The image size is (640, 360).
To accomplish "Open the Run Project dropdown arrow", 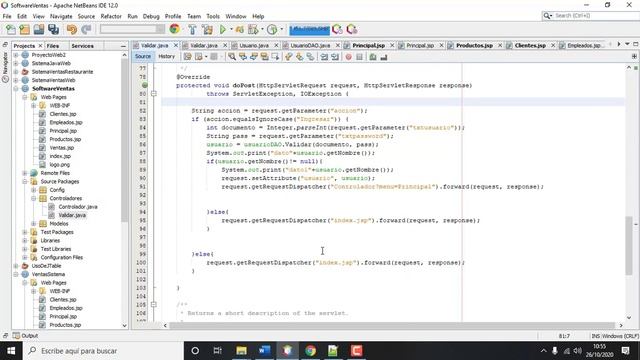I will pyautogui.click(x=231, y=29).
